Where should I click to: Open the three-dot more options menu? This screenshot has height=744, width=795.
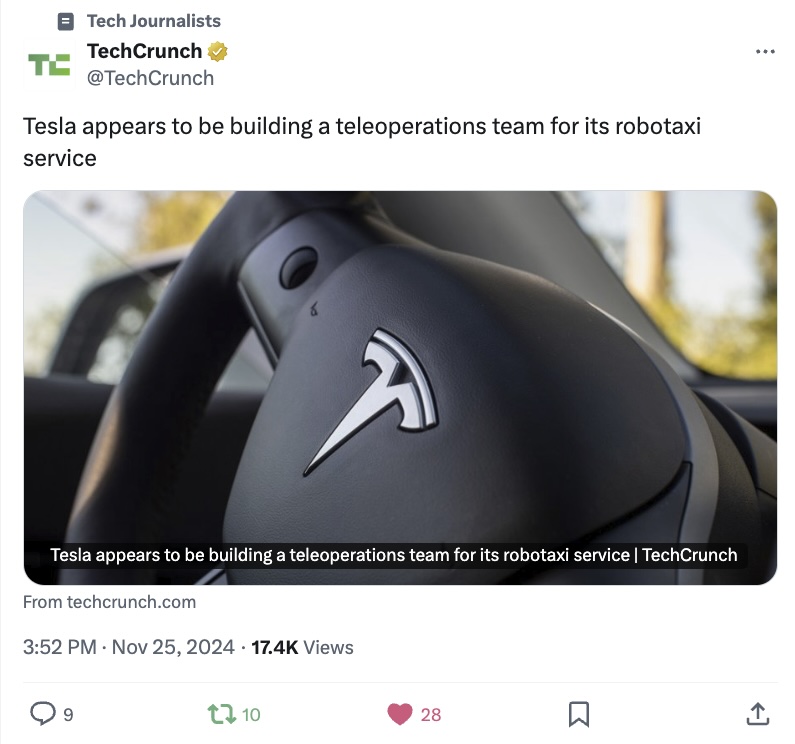765,51
